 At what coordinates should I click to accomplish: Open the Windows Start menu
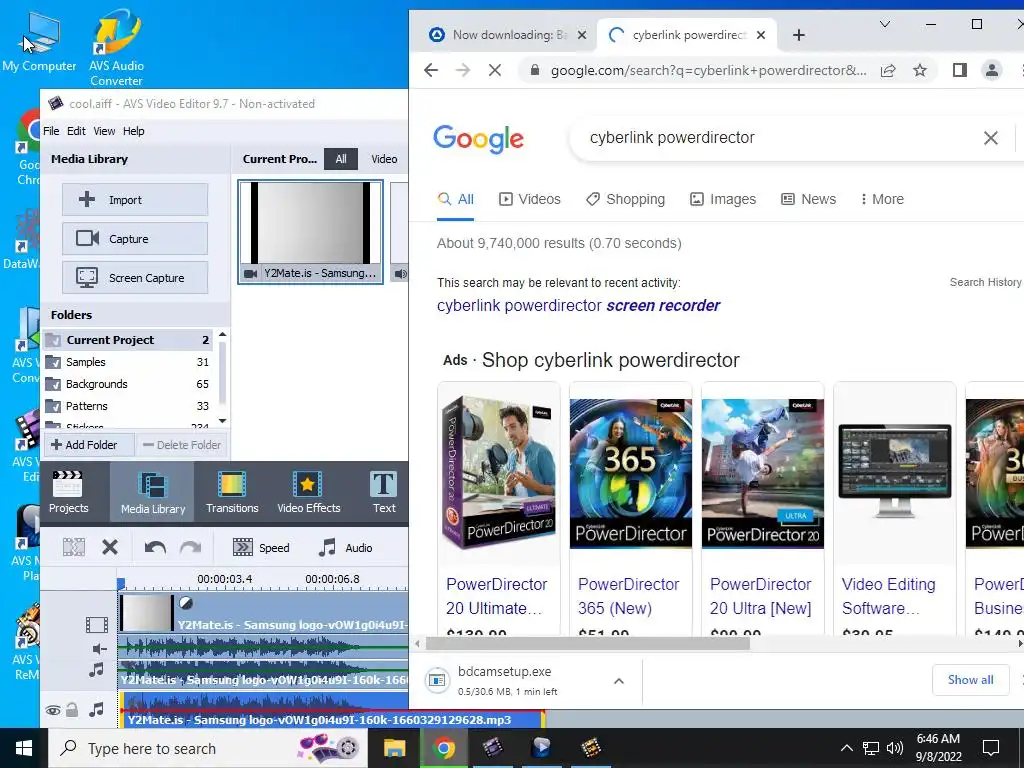[x=24, y=748]
